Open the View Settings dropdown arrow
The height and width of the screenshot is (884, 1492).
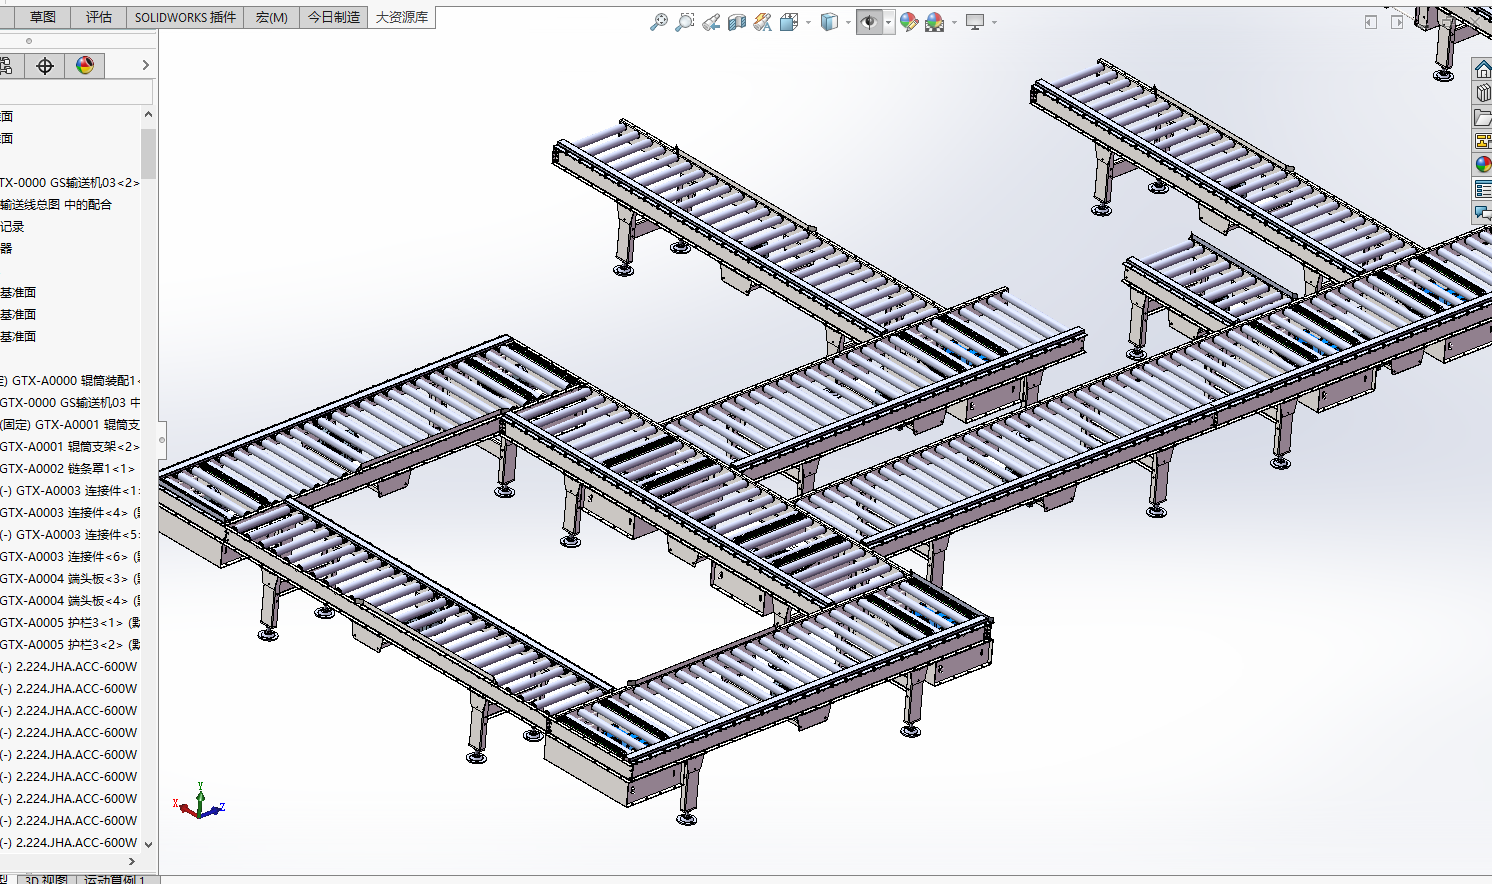point(994,22)
